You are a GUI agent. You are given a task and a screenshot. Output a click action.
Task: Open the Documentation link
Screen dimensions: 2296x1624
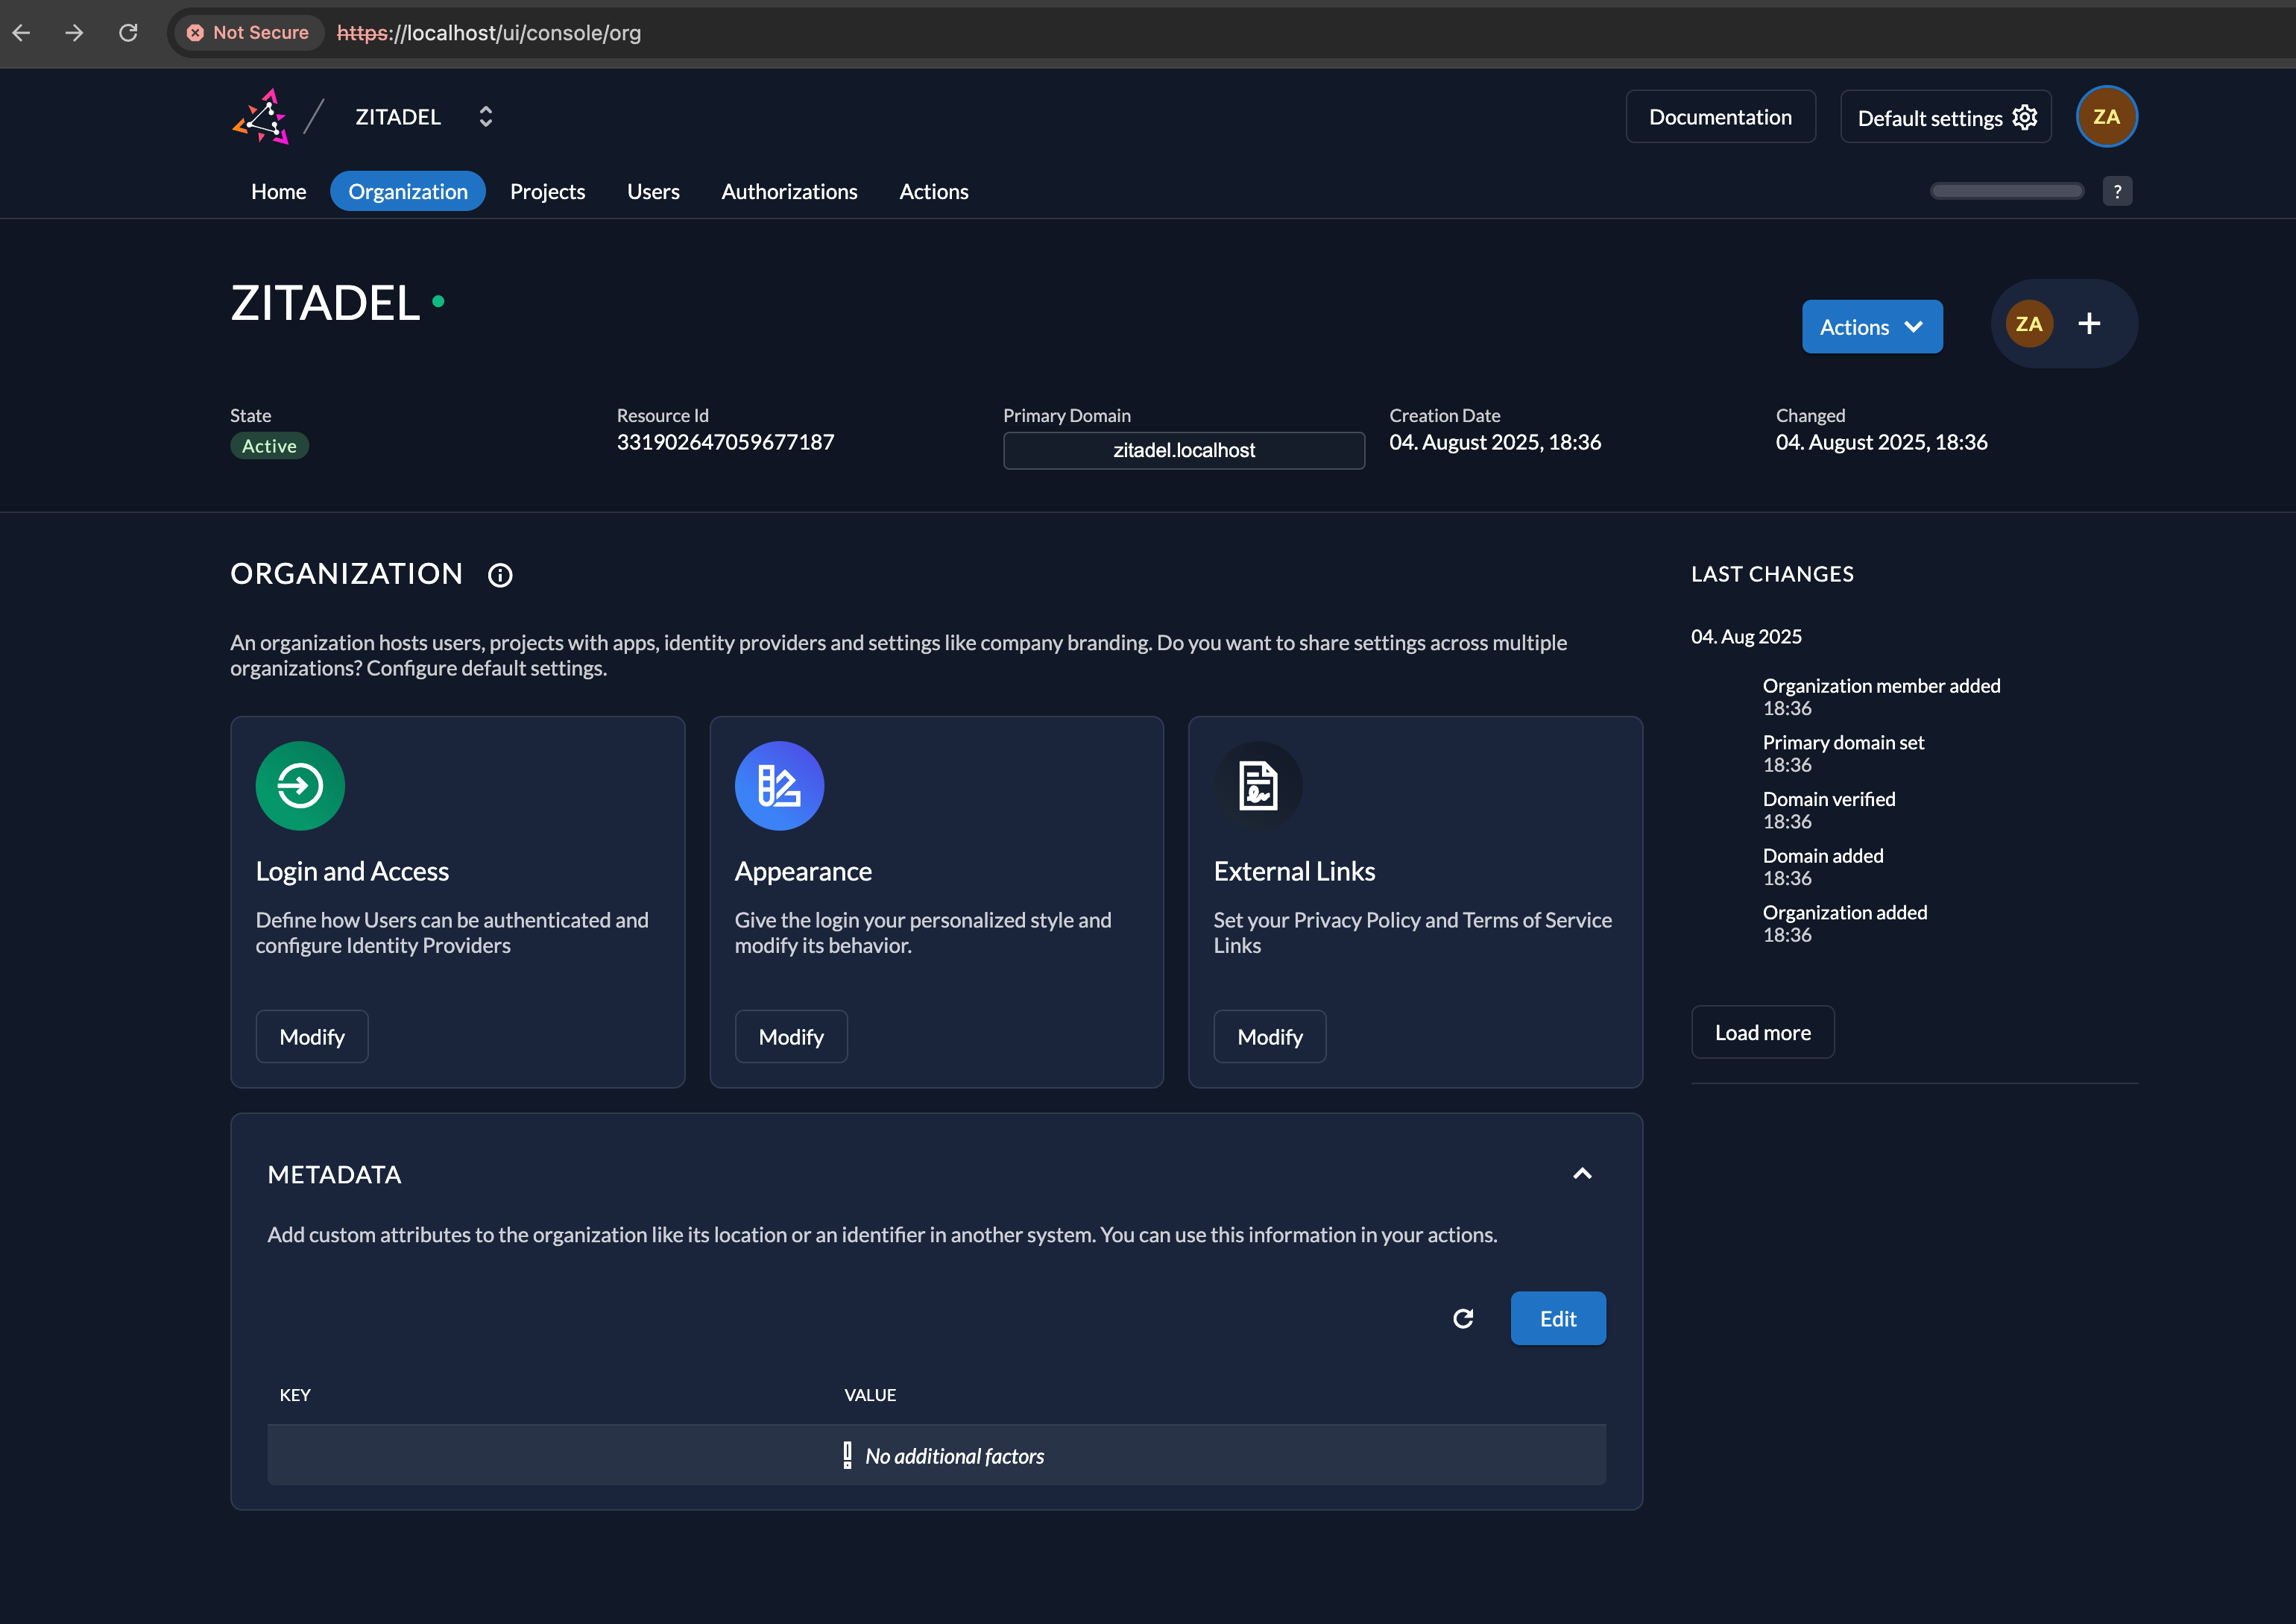(x=1720, y=117)
